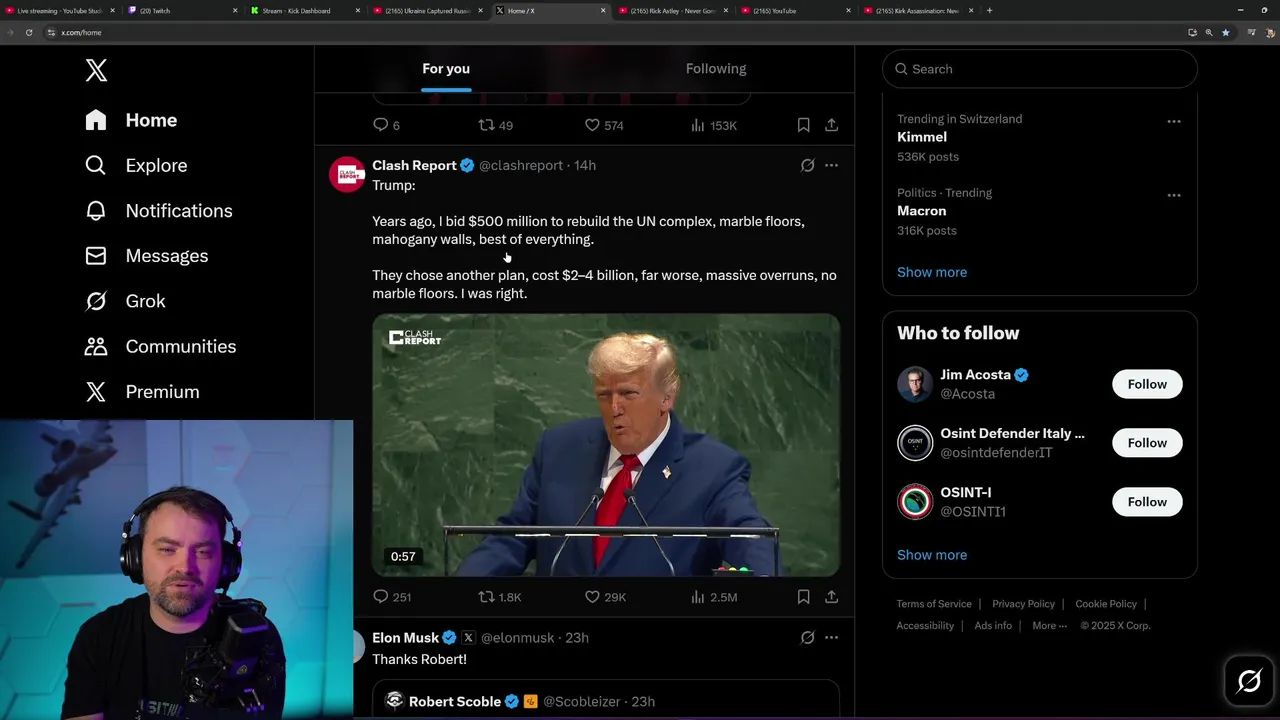Viewport: 1280px width, 720px height.
Task: Open more options for Macron trend
Action: click(x=1174, y=195)
